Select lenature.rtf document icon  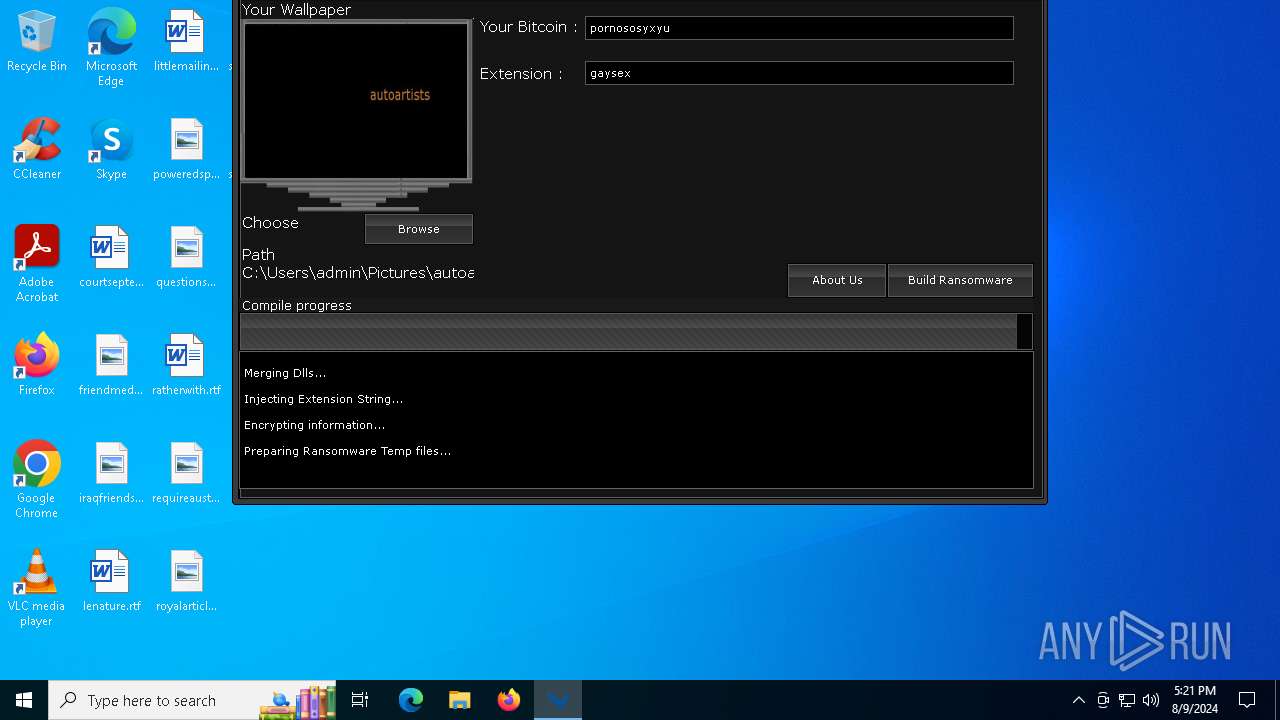tap(111, 582)
